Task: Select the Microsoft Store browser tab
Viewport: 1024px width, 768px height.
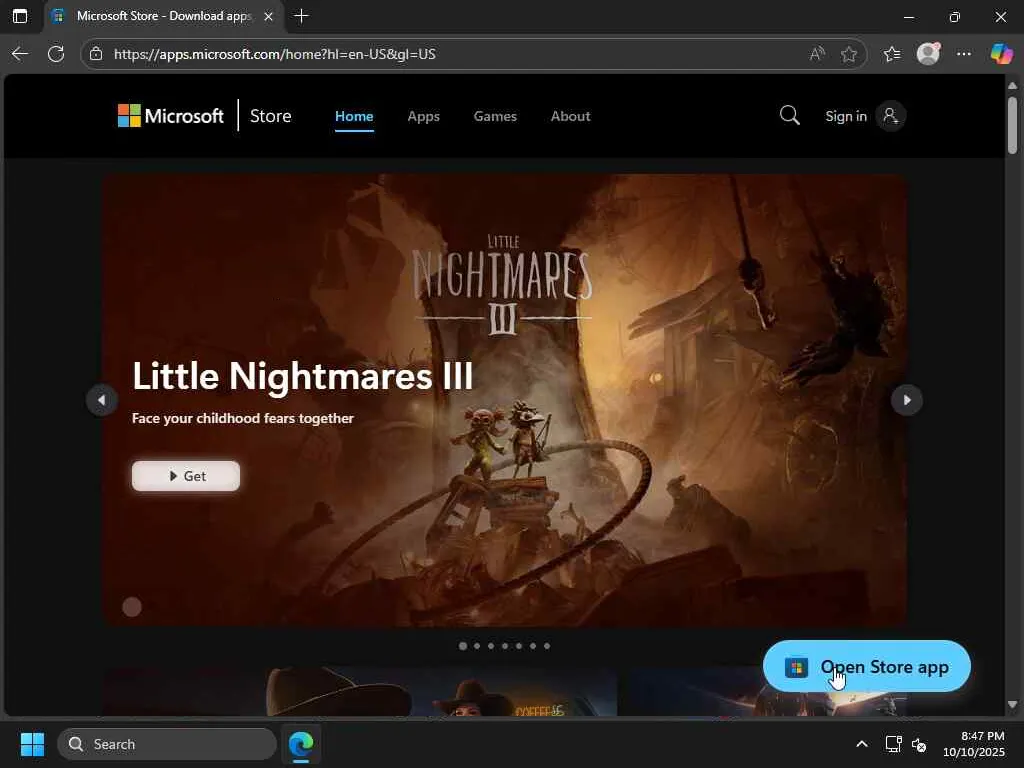Action: point(163,16)
